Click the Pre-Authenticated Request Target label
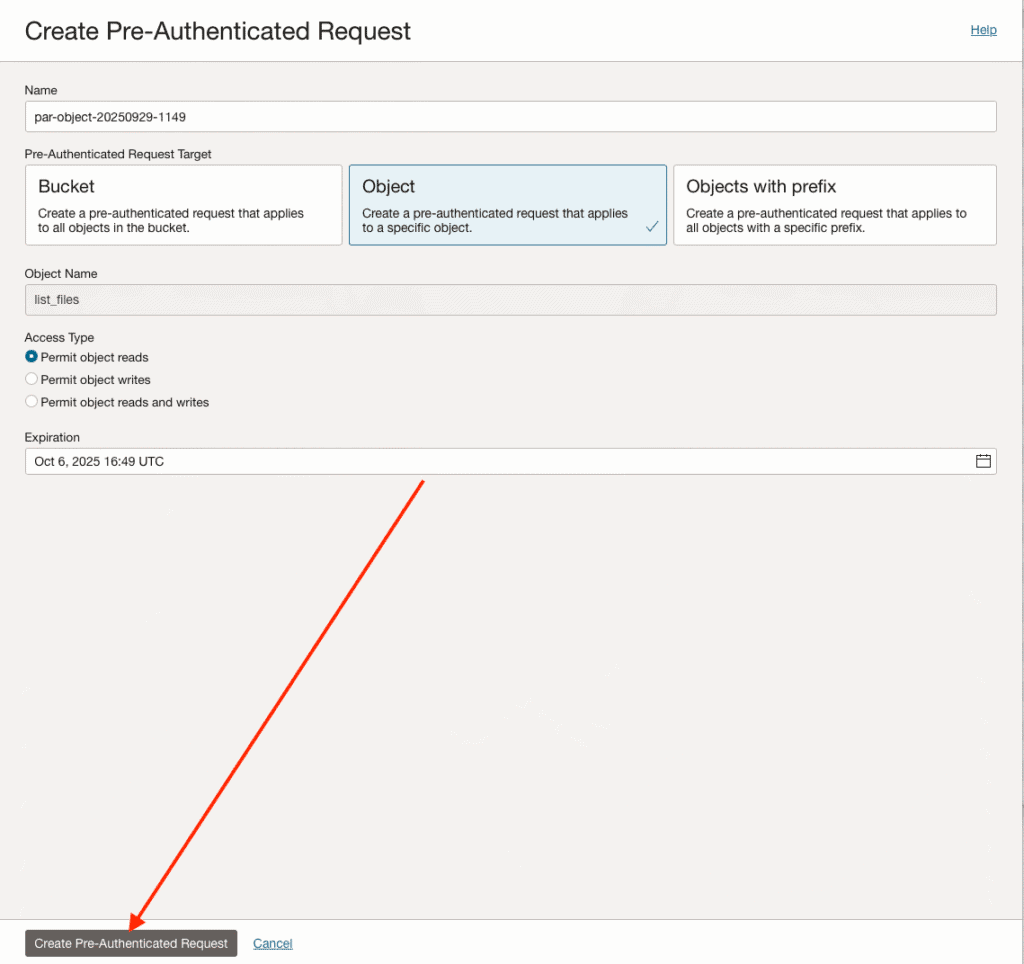The width and height of the screenshot is (1024, 964). coord(118,154)
